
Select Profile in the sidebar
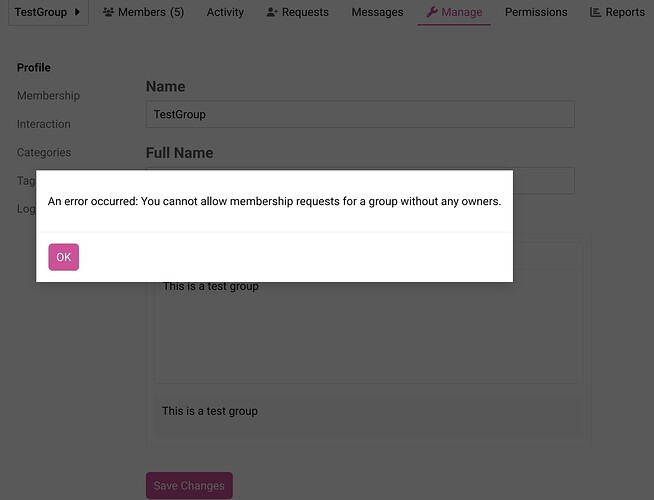tap(34, 68)
